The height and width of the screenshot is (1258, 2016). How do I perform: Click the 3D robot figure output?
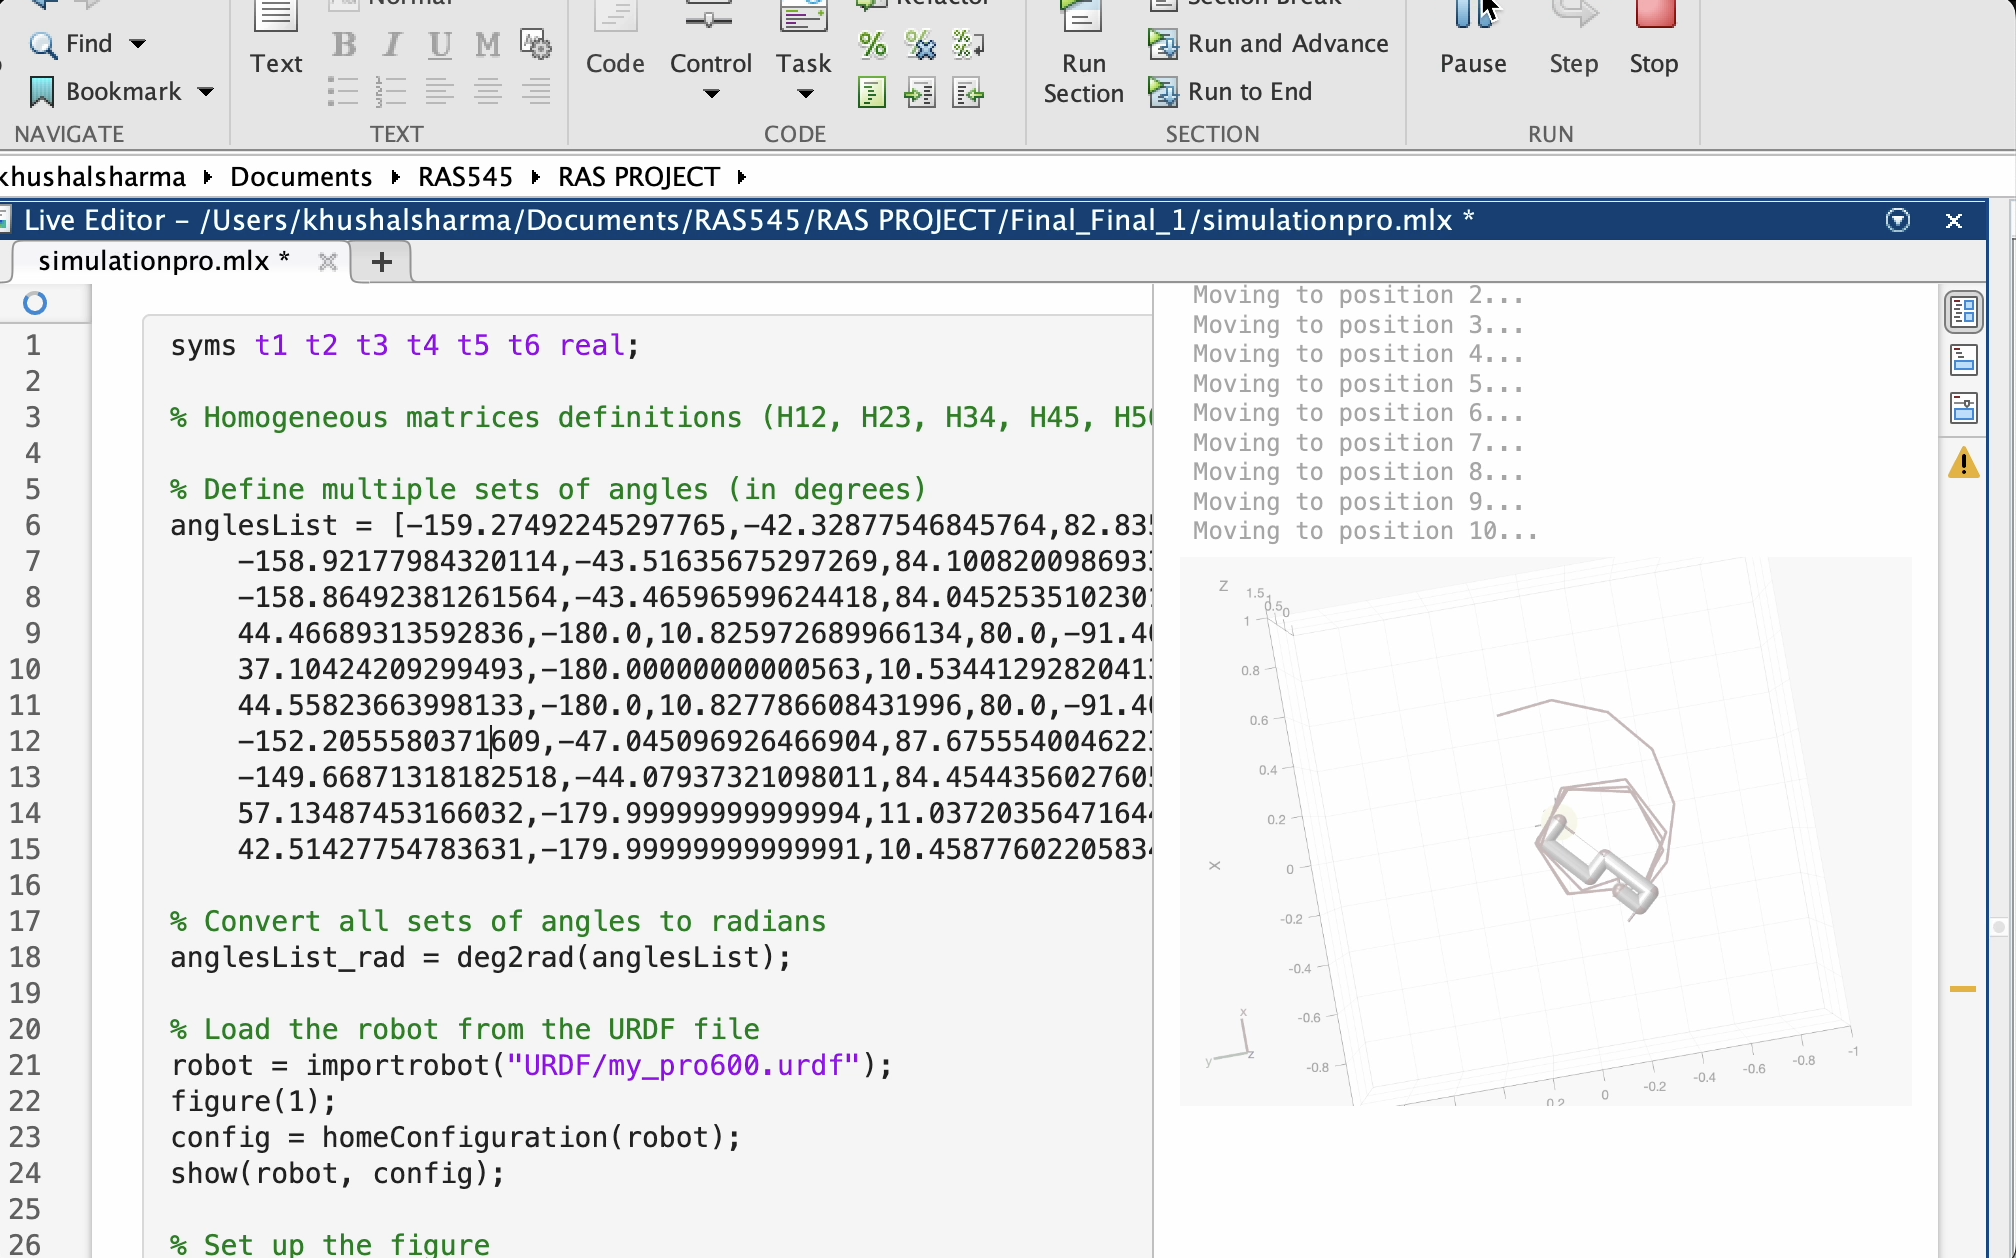(1545, 831)
